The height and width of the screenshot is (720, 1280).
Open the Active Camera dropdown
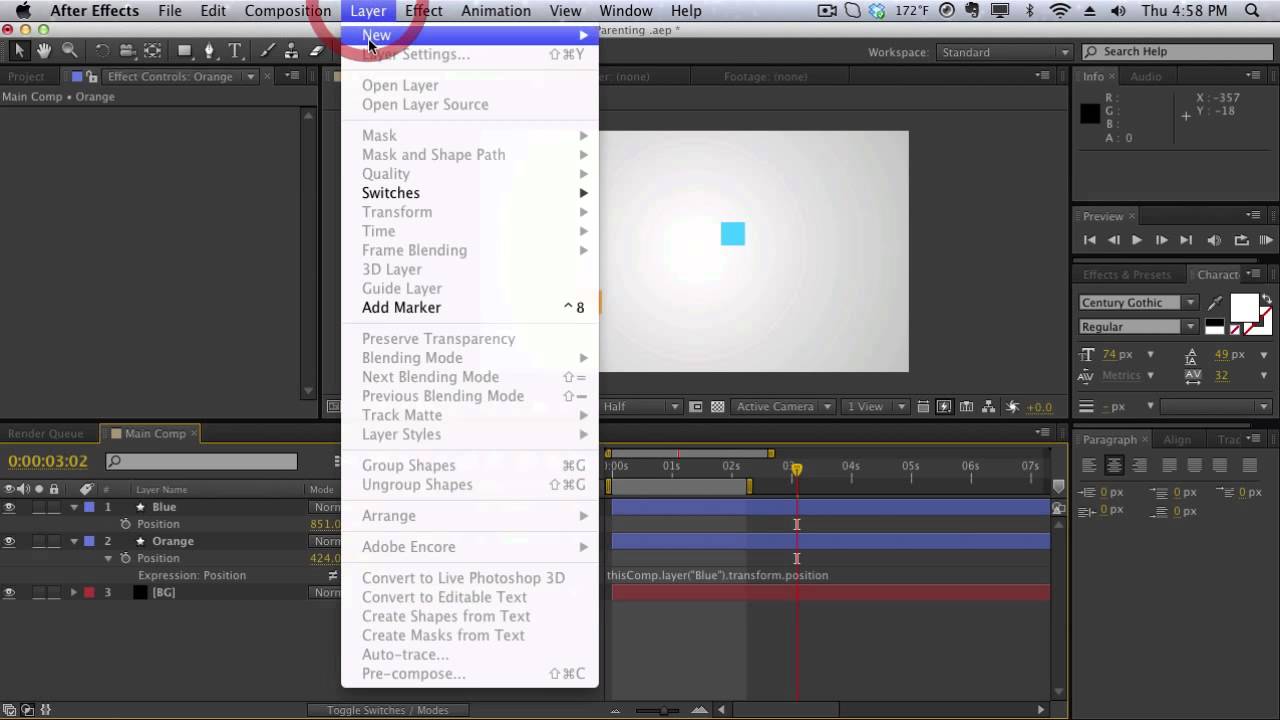(785, 407)
